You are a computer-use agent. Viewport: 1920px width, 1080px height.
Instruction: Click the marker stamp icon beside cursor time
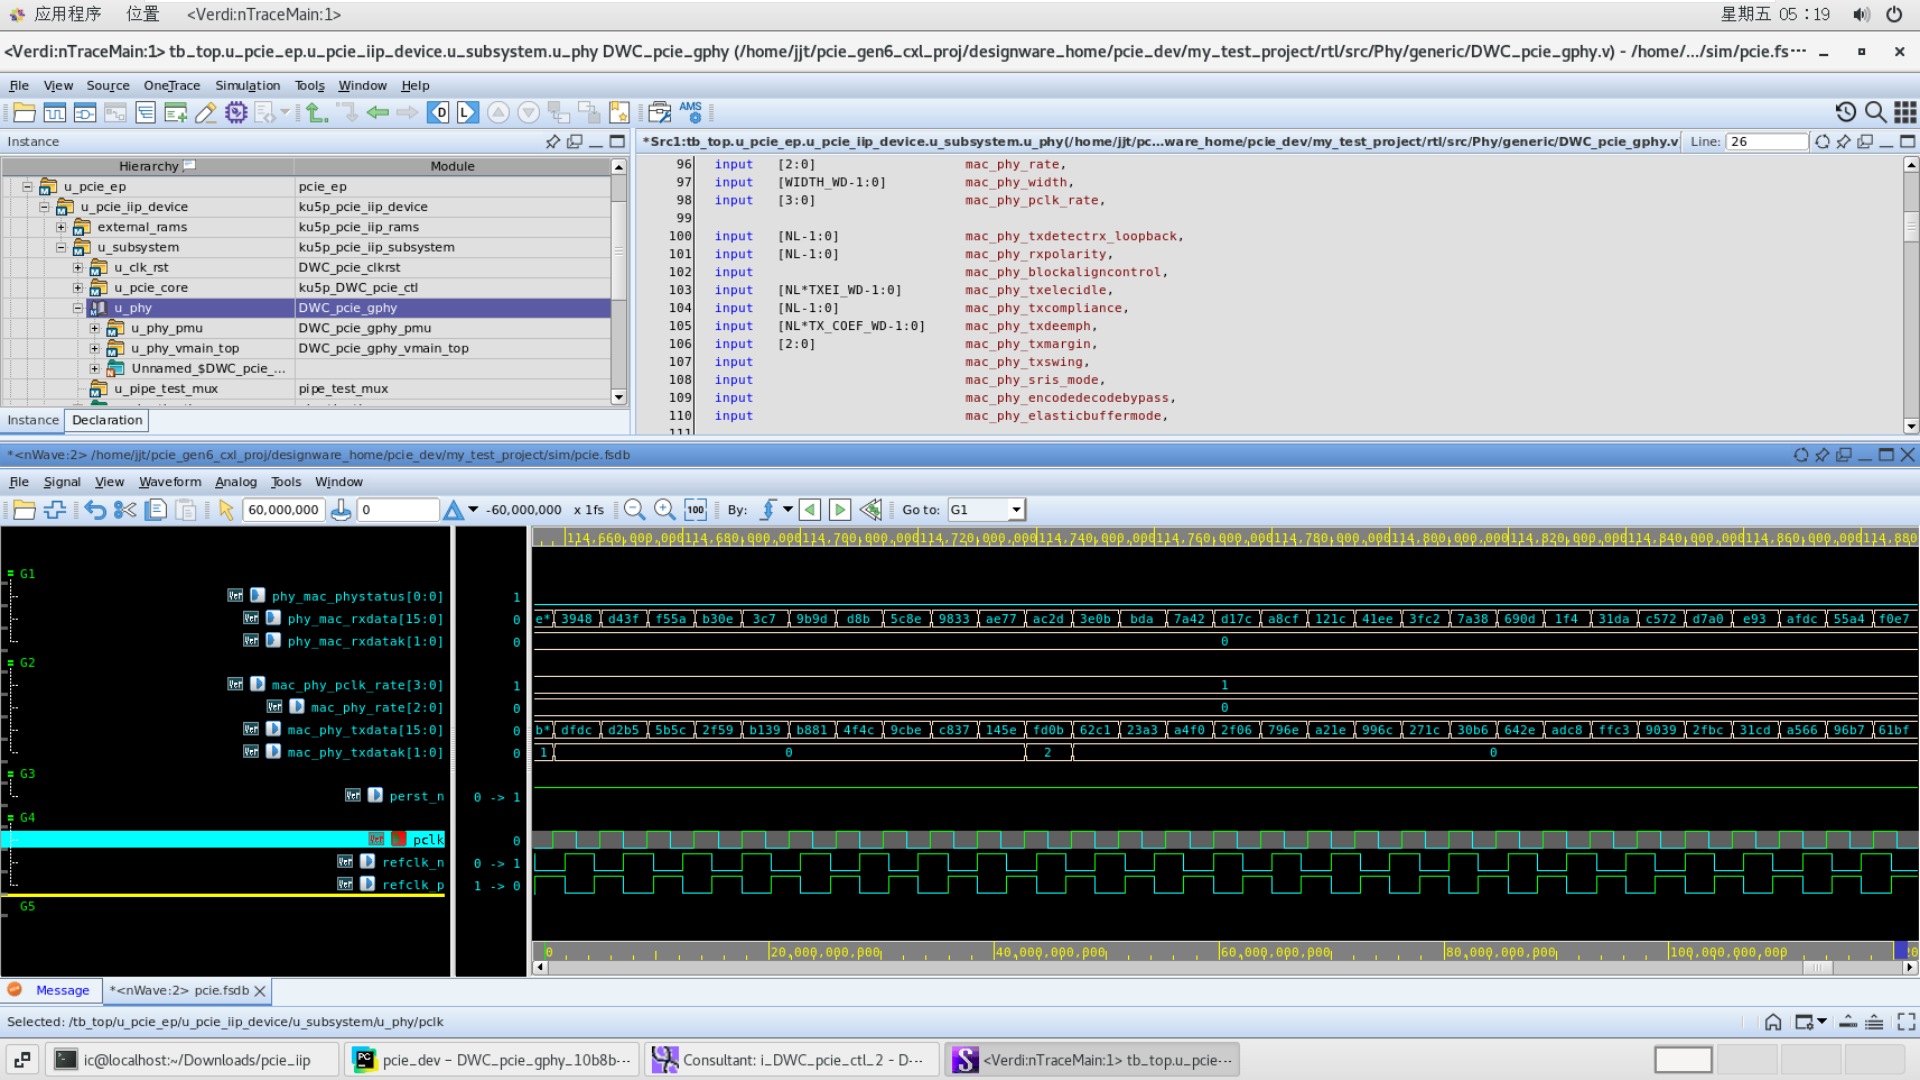(x=341, y=510)
